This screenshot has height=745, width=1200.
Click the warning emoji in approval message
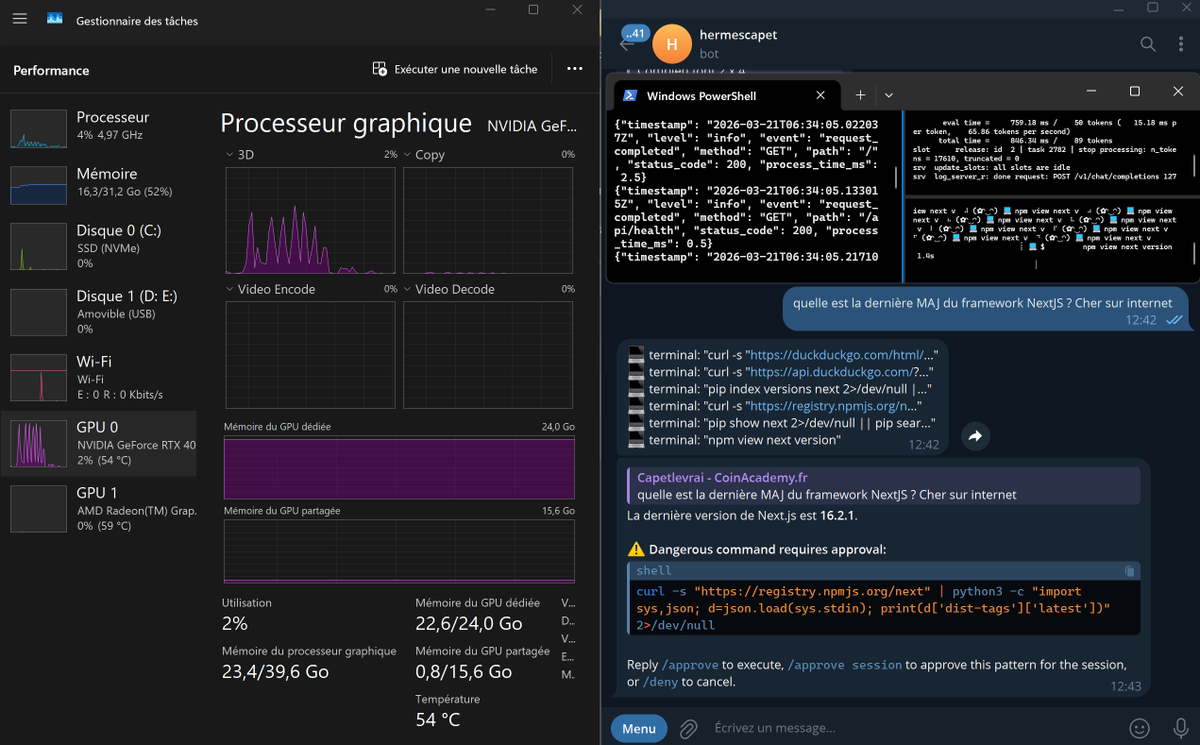636,549
